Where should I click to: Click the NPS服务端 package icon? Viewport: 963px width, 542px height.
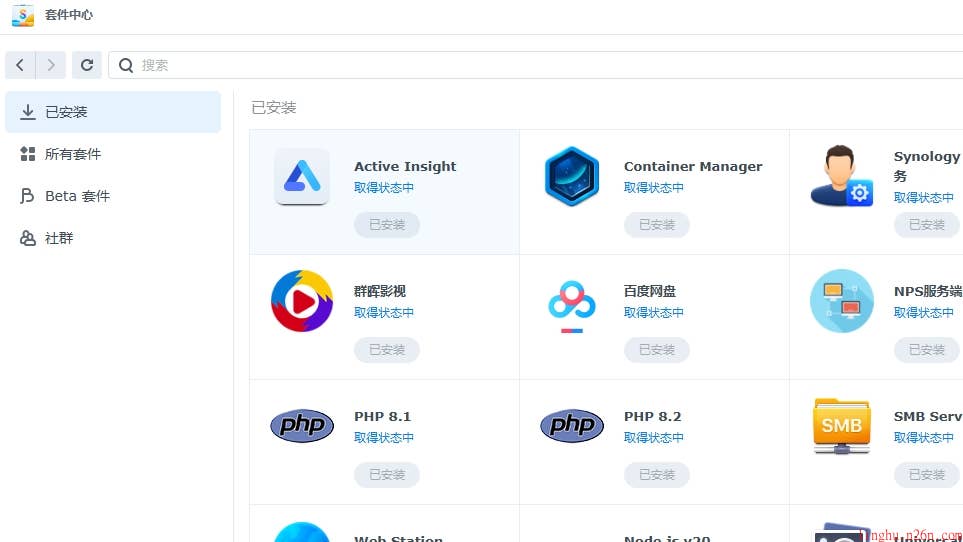tap(841, 301)
